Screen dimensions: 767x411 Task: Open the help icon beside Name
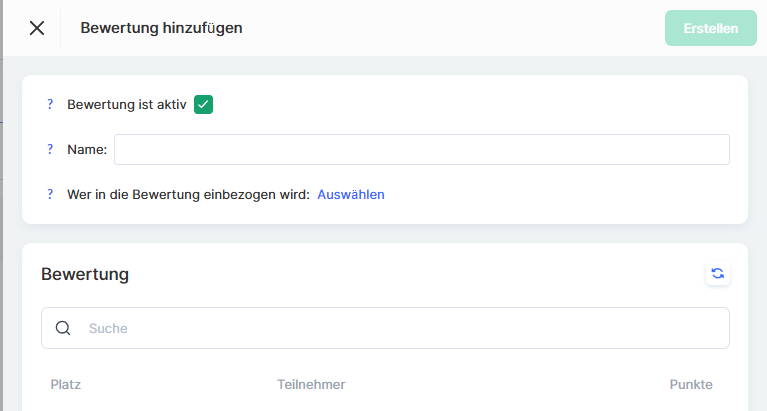pos(50,149)
